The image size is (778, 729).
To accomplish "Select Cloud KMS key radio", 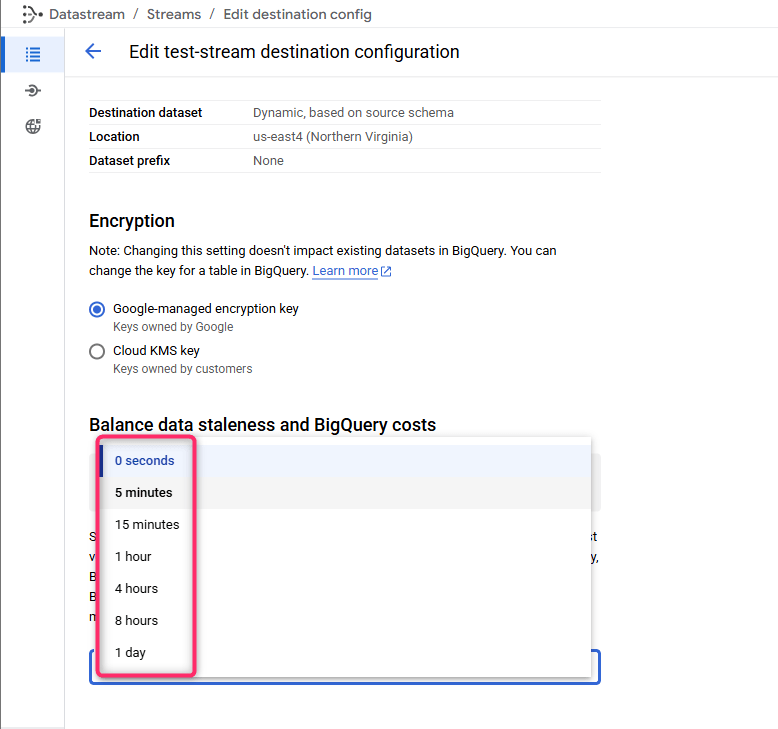I will coord(97,351).
